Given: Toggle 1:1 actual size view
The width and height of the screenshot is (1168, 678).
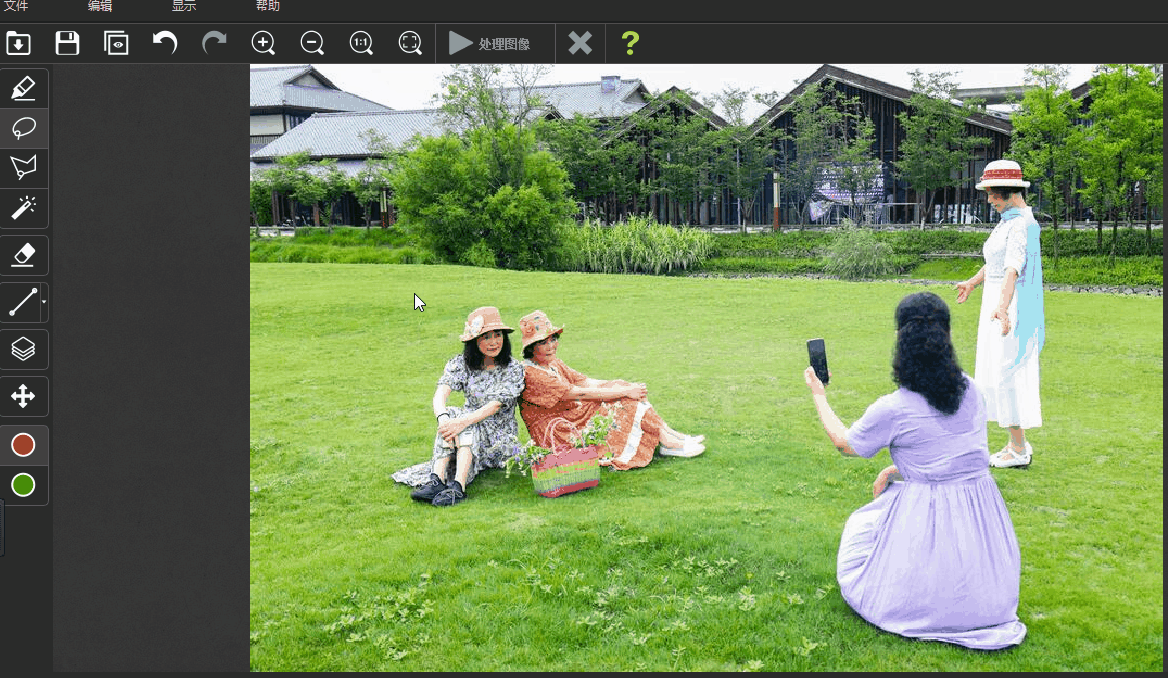Looking at the screenshot, I should point(361,43).
